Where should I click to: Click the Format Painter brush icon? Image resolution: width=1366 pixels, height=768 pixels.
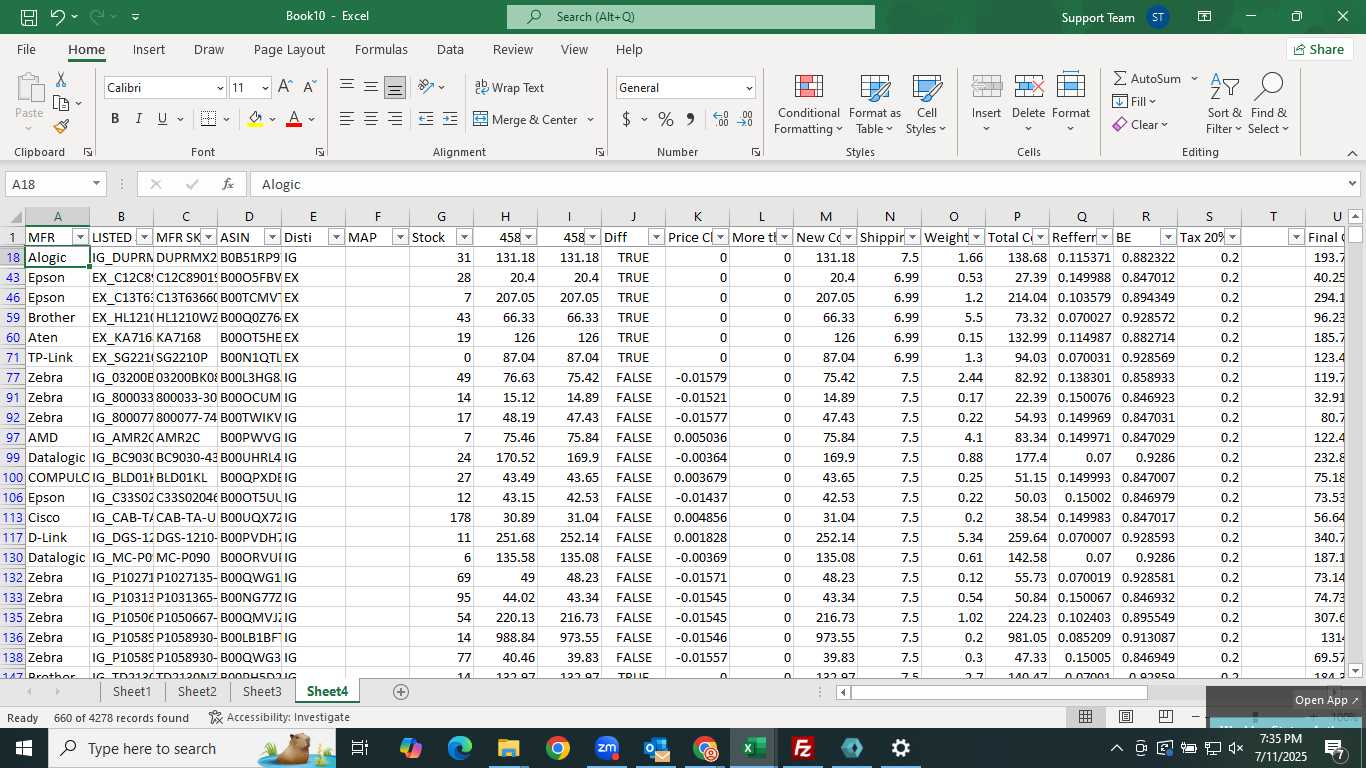pos(61,126)
